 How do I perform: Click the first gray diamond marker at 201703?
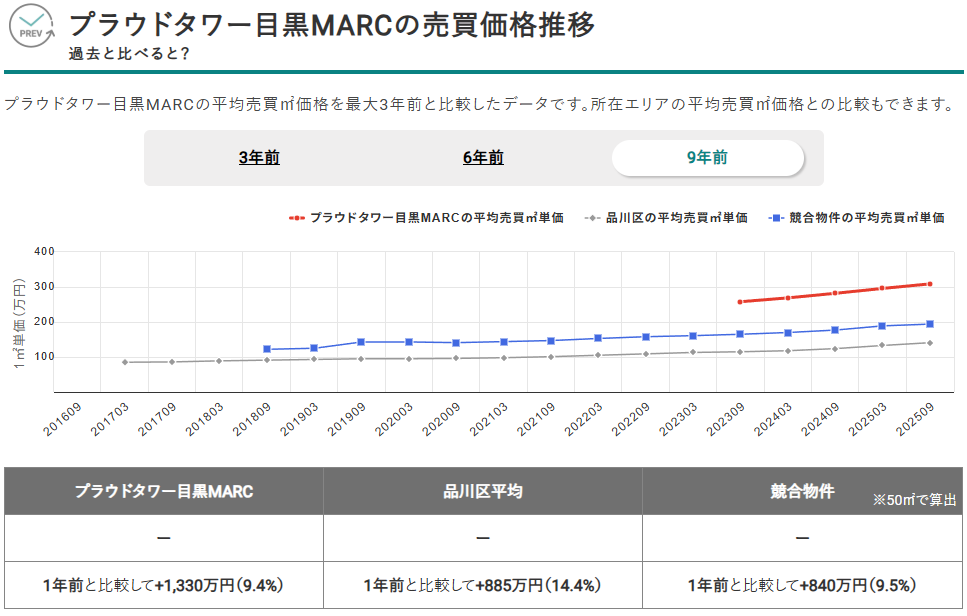125,362
